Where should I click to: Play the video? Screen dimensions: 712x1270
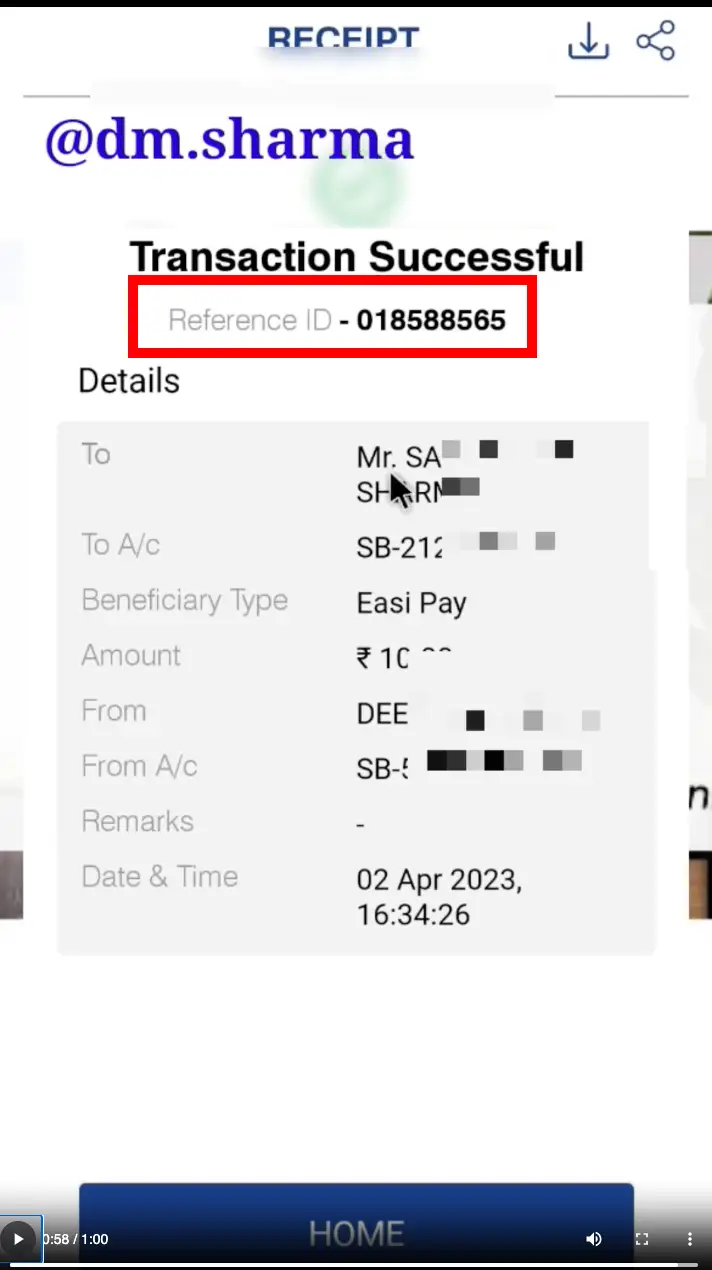(18, 1239)
